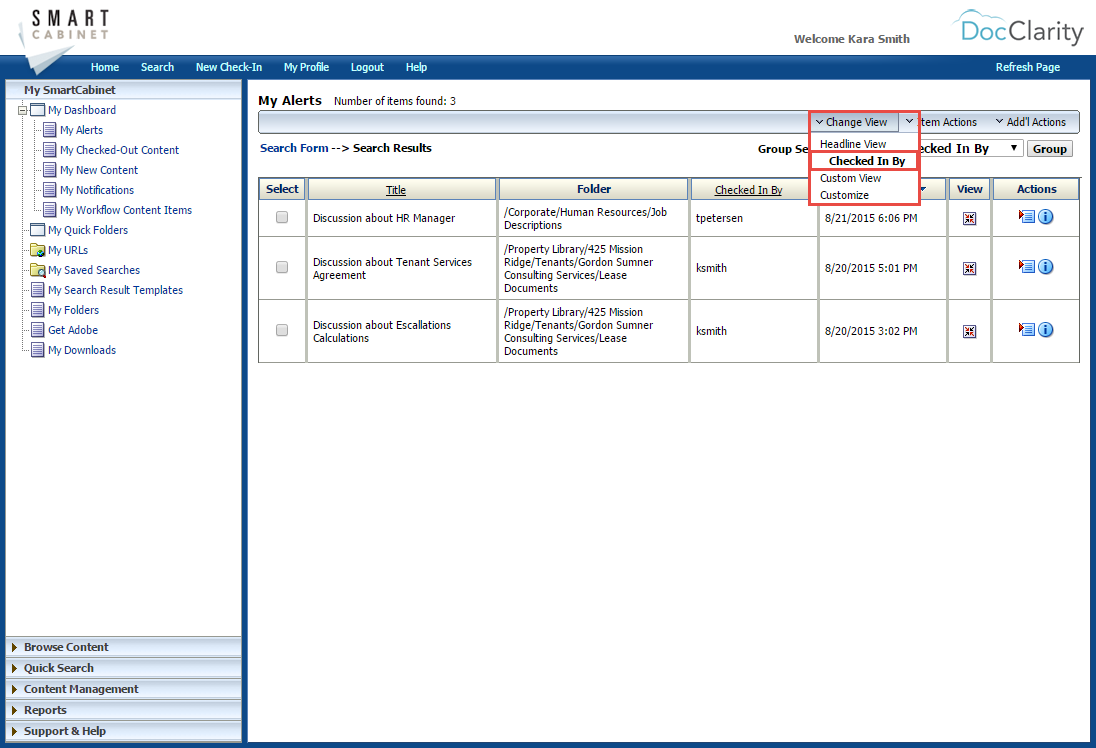Open the info icon for Discussion about HR Manager
This screenshot has height=748, width=1096.
pyautogui.click(x=1046, y=216)
